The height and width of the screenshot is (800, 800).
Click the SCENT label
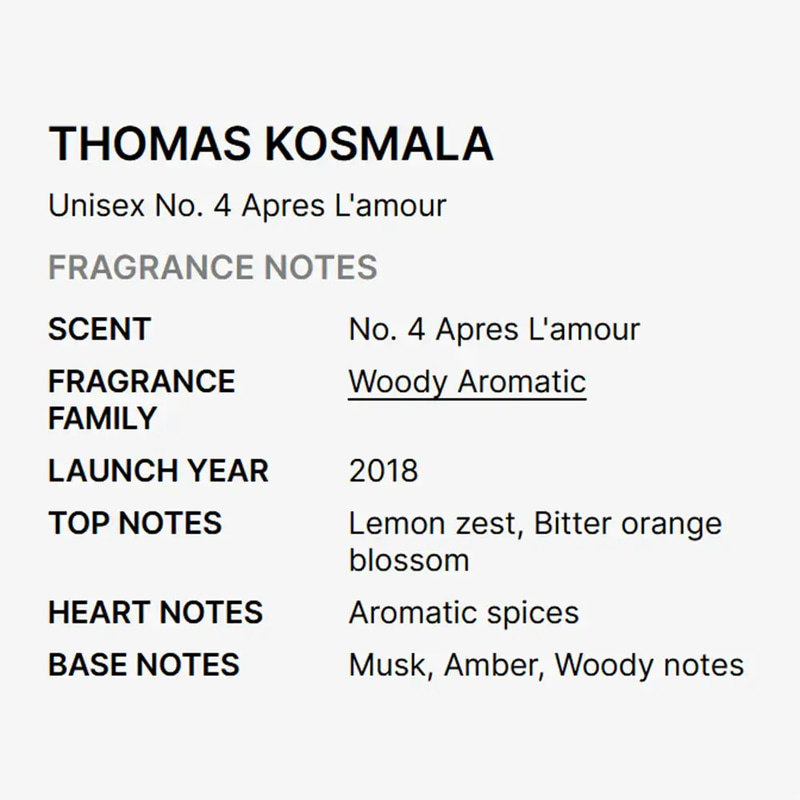tap(99, 329)
